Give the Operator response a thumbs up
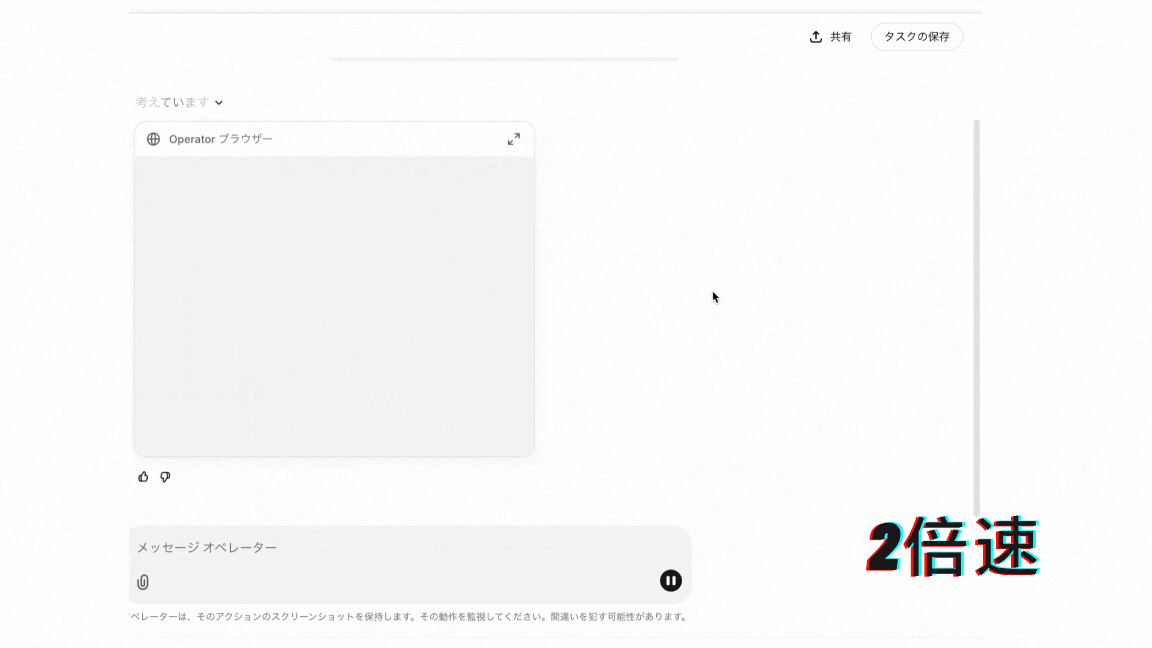Image resolution: width=1152 pixels, height=648 pixels. (x=142, y=477)
